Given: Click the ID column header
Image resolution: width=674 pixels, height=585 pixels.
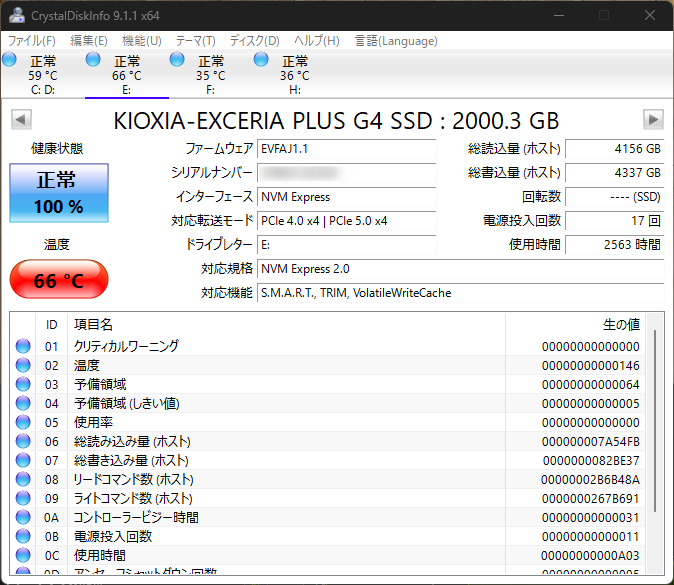Looking at the screenshot, I should point(52,325).
